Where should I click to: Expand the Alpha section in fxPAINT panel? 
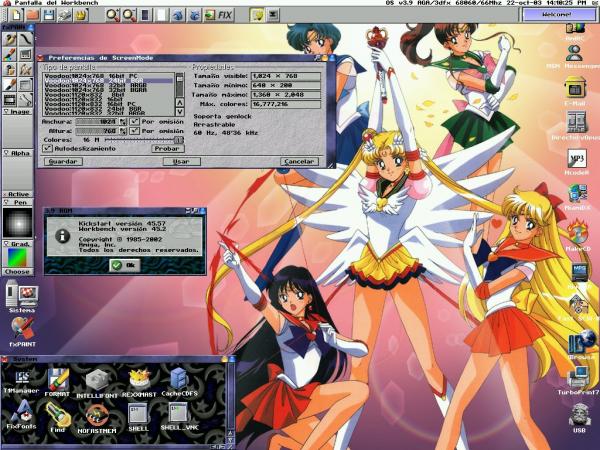click(x=18, y=153)
